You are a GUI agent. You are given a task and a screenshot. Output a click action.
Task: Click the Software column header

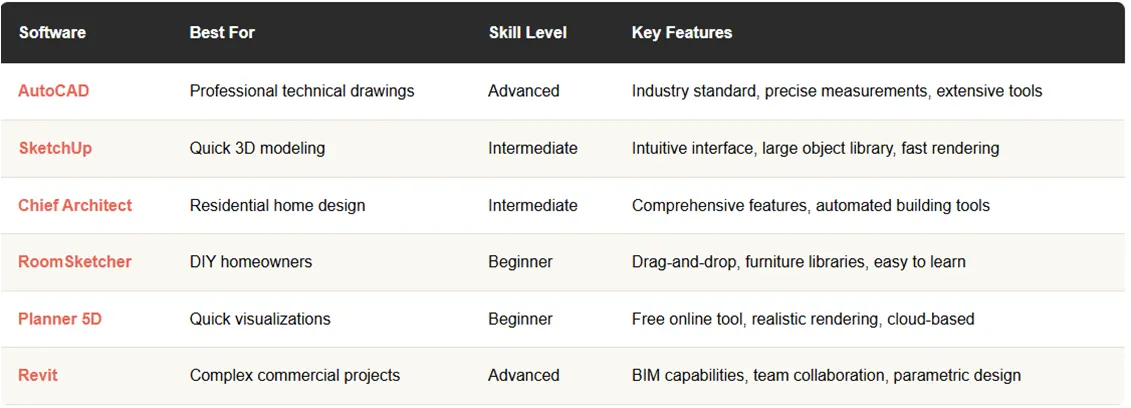(x=52, y=33)
